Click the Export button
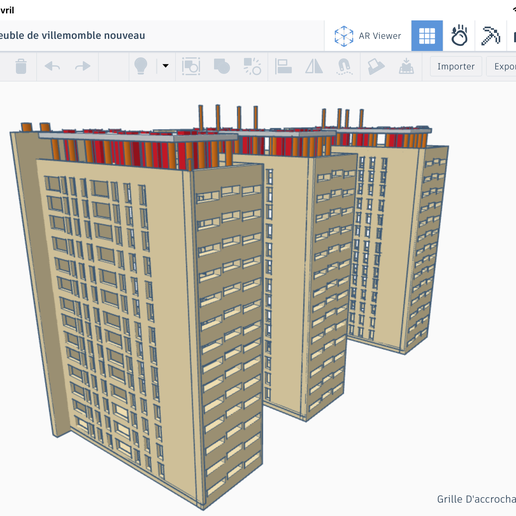 [x=503, y=66]
